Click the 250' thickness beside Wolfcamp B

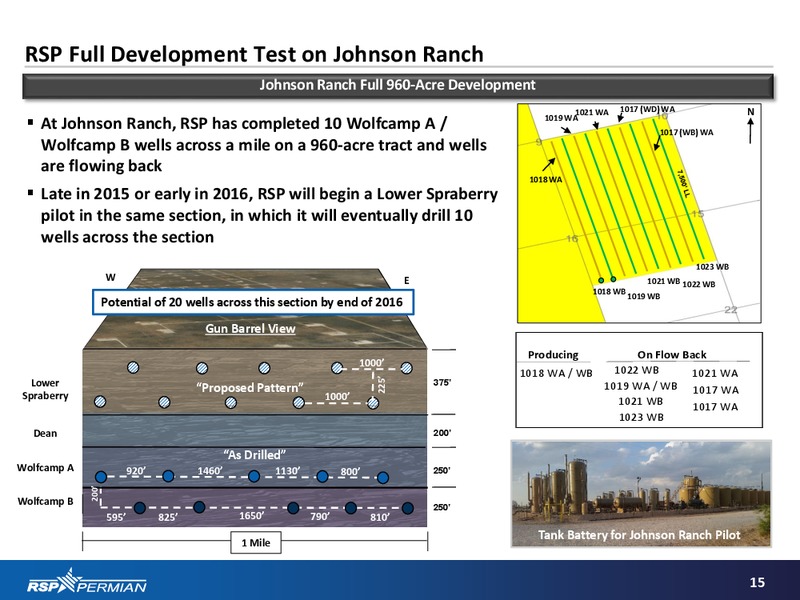[x=442, y=507]
